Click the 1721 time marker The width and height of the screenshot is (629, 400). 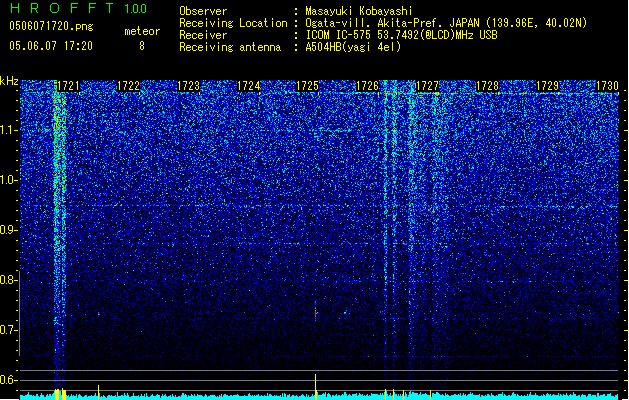[68, 86]
